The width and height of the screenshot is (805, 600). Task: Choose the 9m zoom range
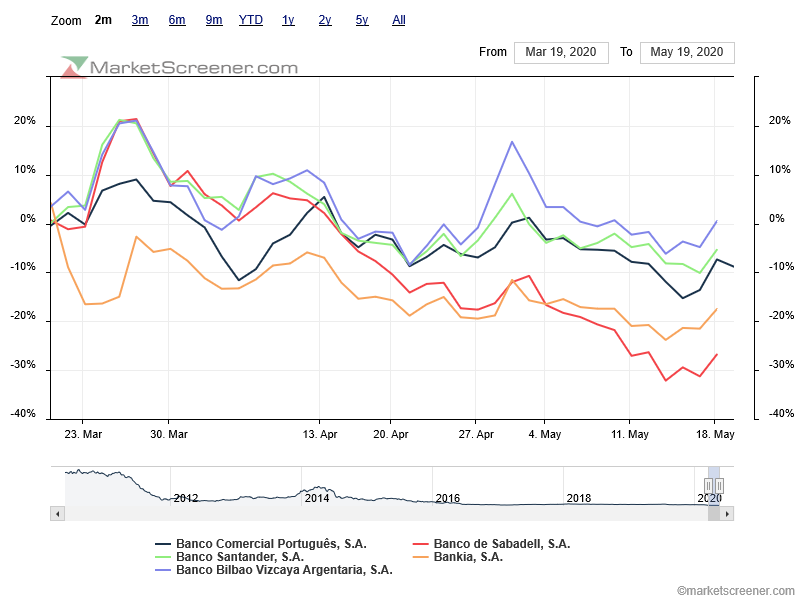tap(214, 20)
